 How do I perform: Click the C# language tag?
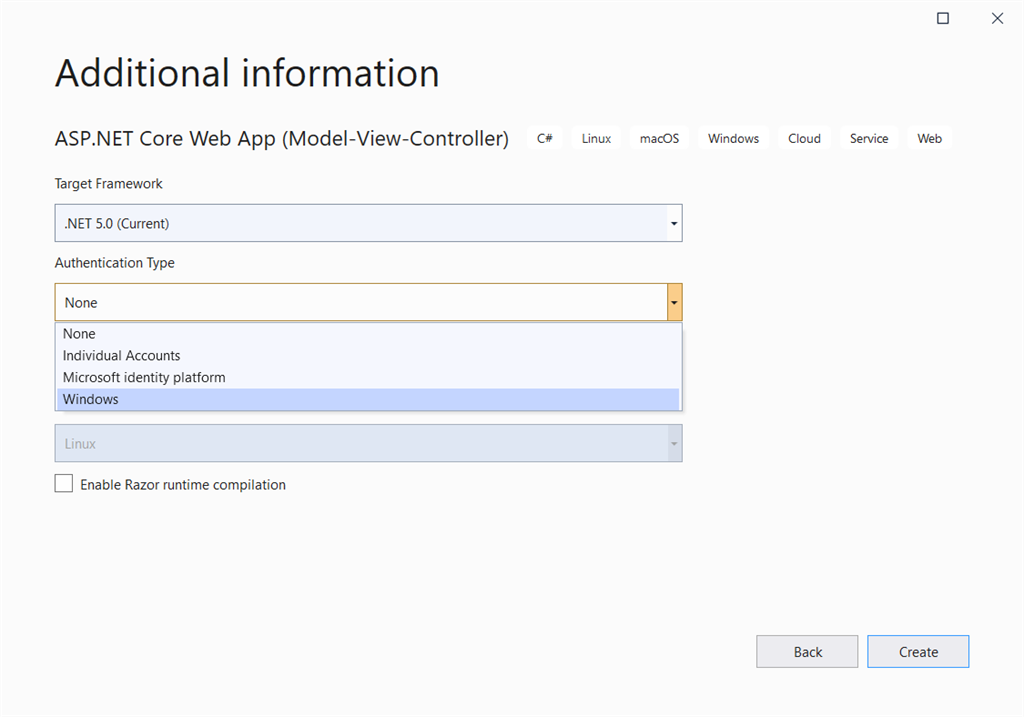(545, 139)
